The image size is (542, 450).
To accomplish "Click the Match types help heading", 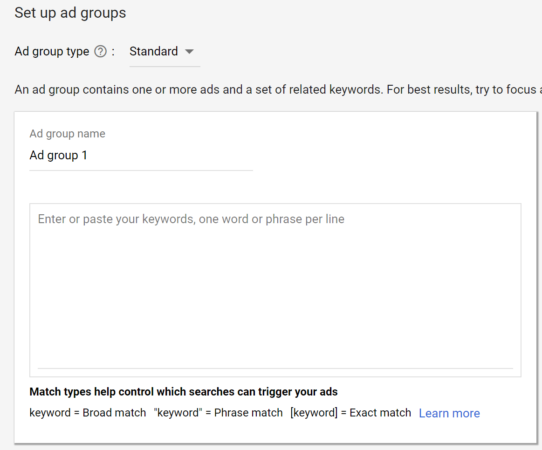I will tap(184, 392).
